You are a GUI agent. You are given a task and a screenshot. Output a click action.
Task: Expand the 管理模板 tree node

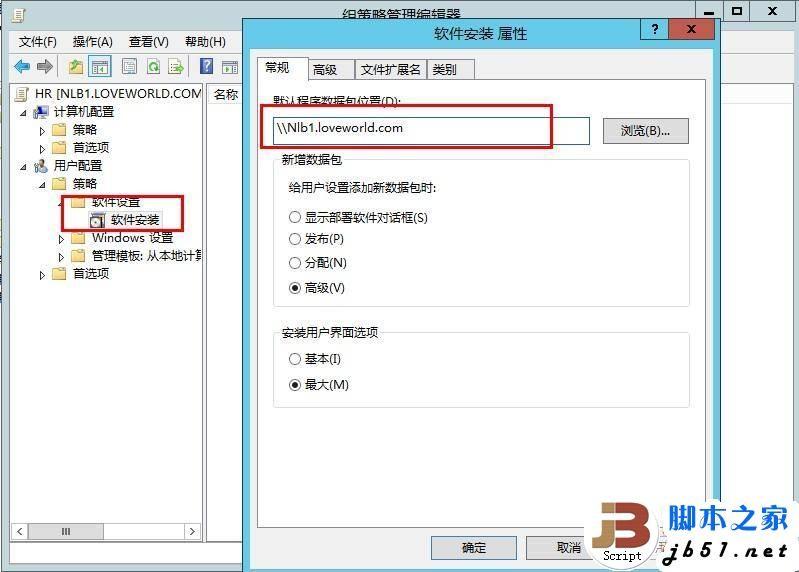coord(61,257)
